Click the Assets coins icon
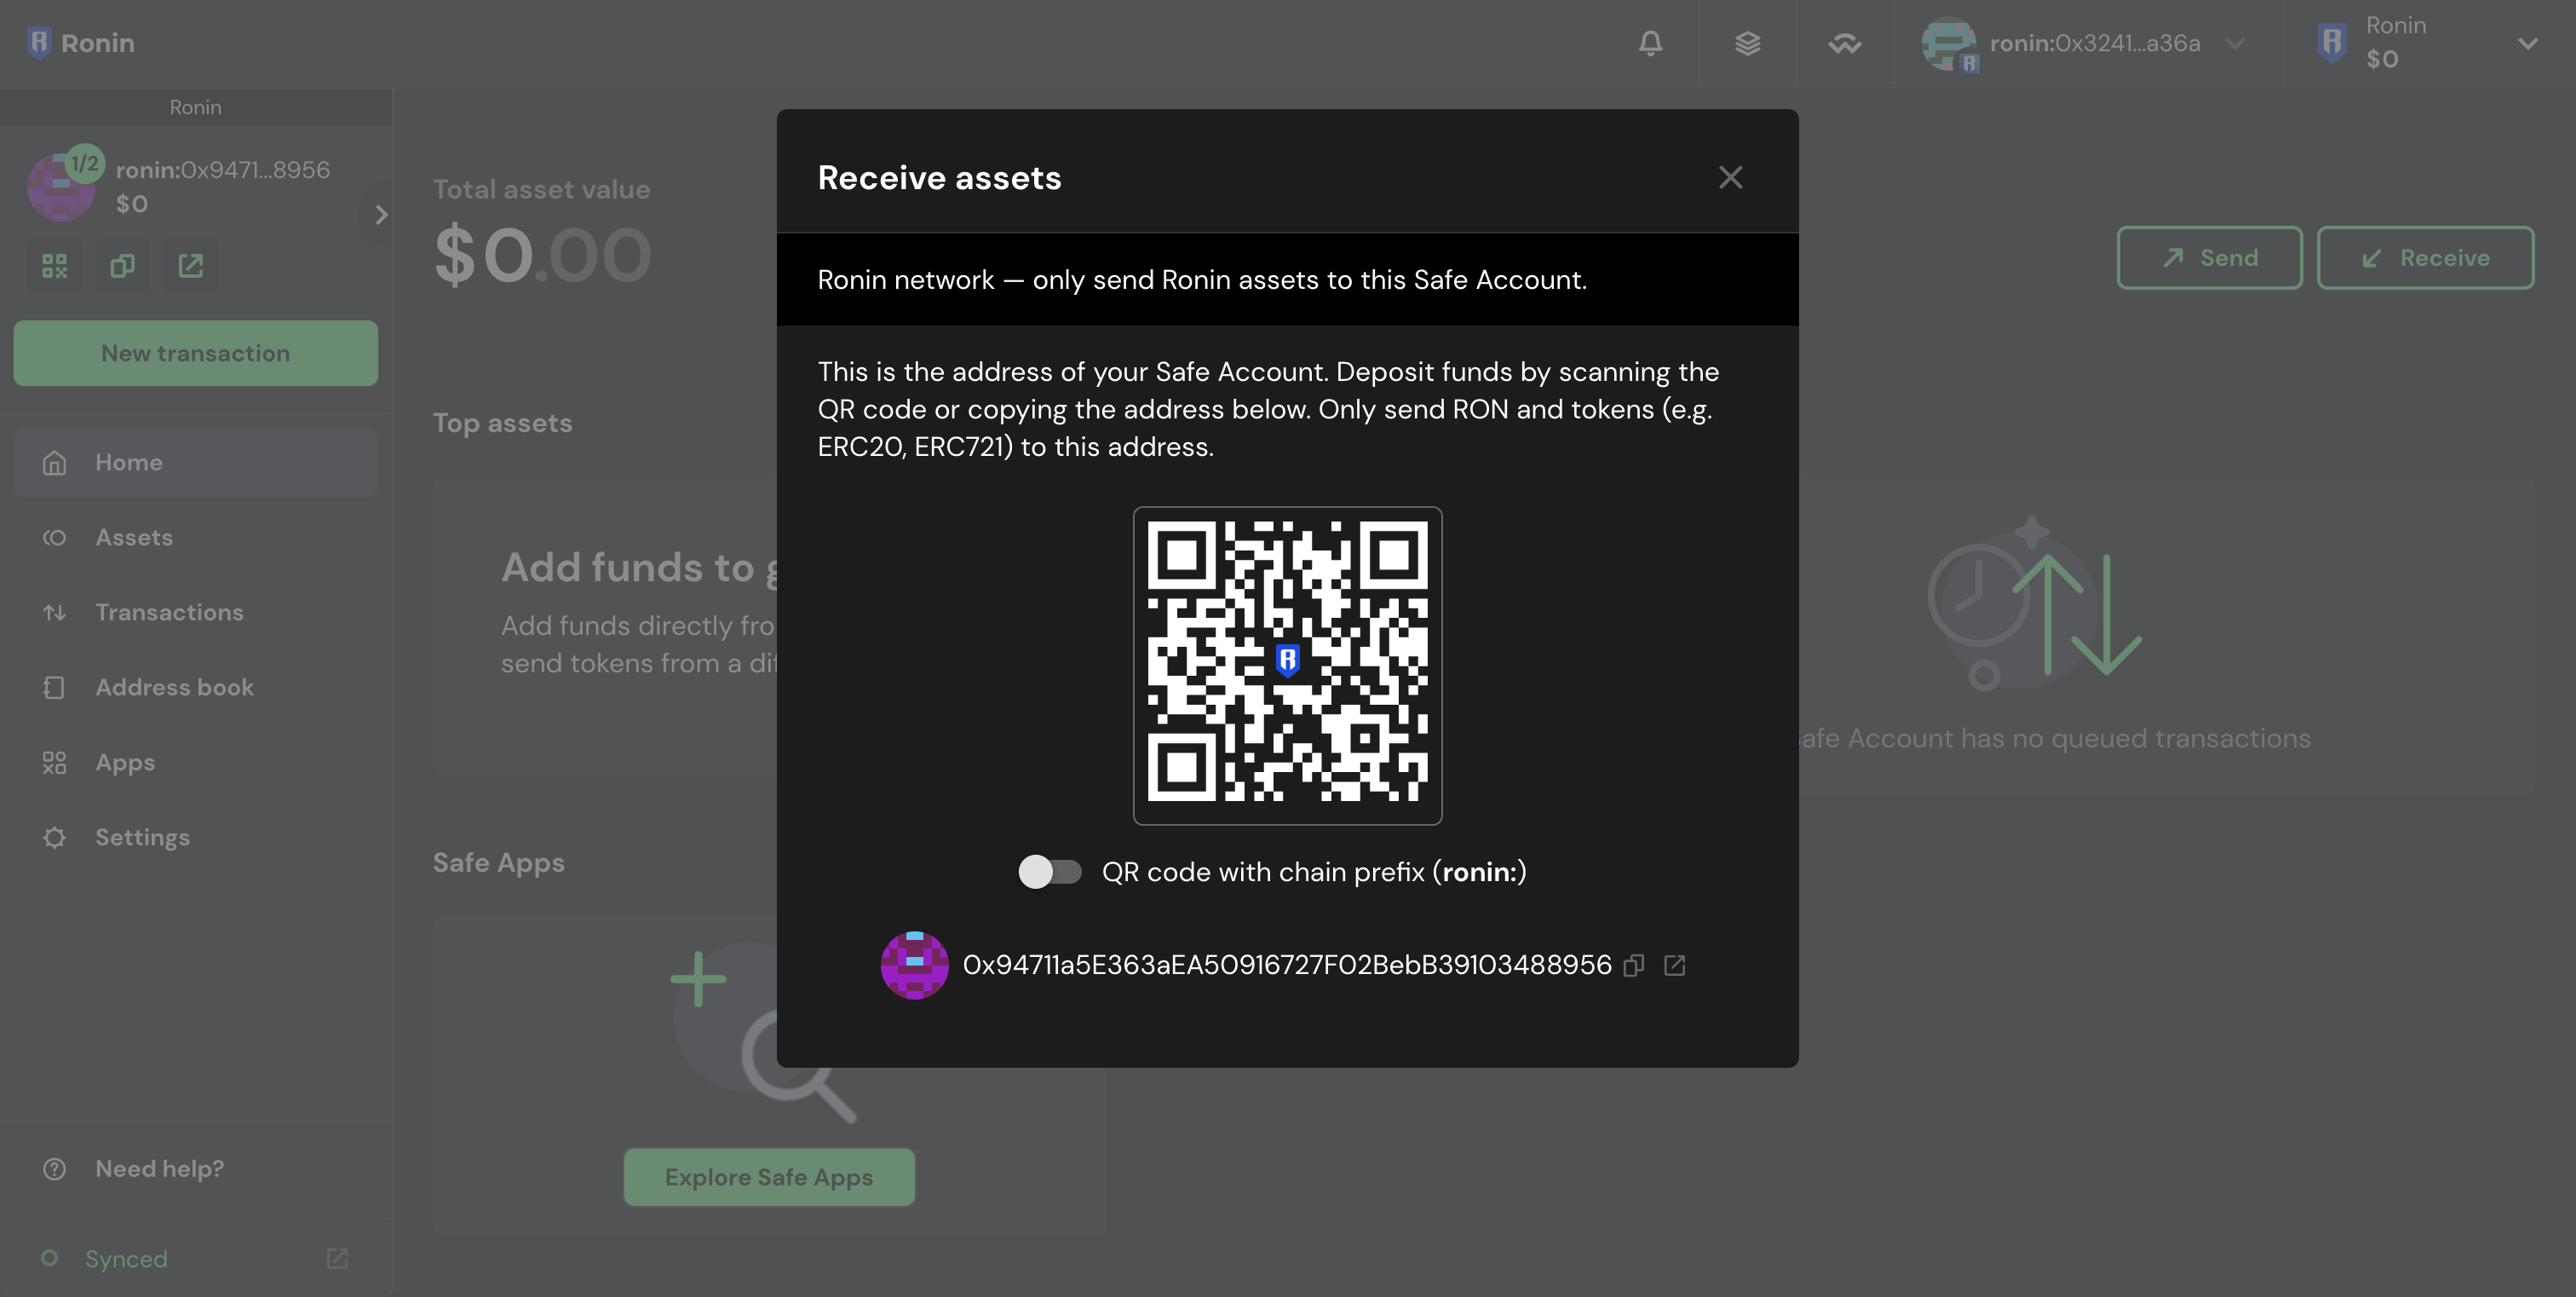Viewport: 2576px width, 1297px height. coord(54,537)
